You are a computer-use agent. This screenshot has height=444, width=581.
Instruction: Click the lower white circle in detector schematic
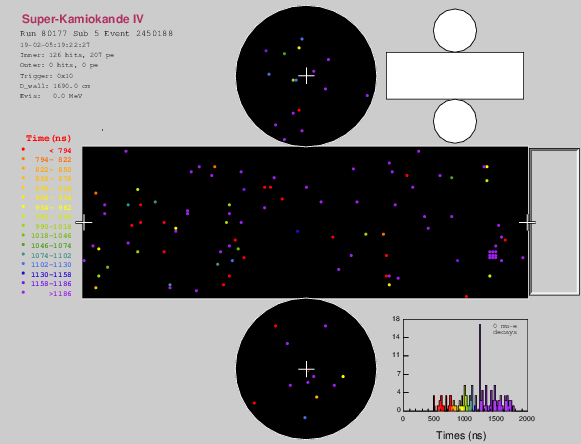coord(455,121)
